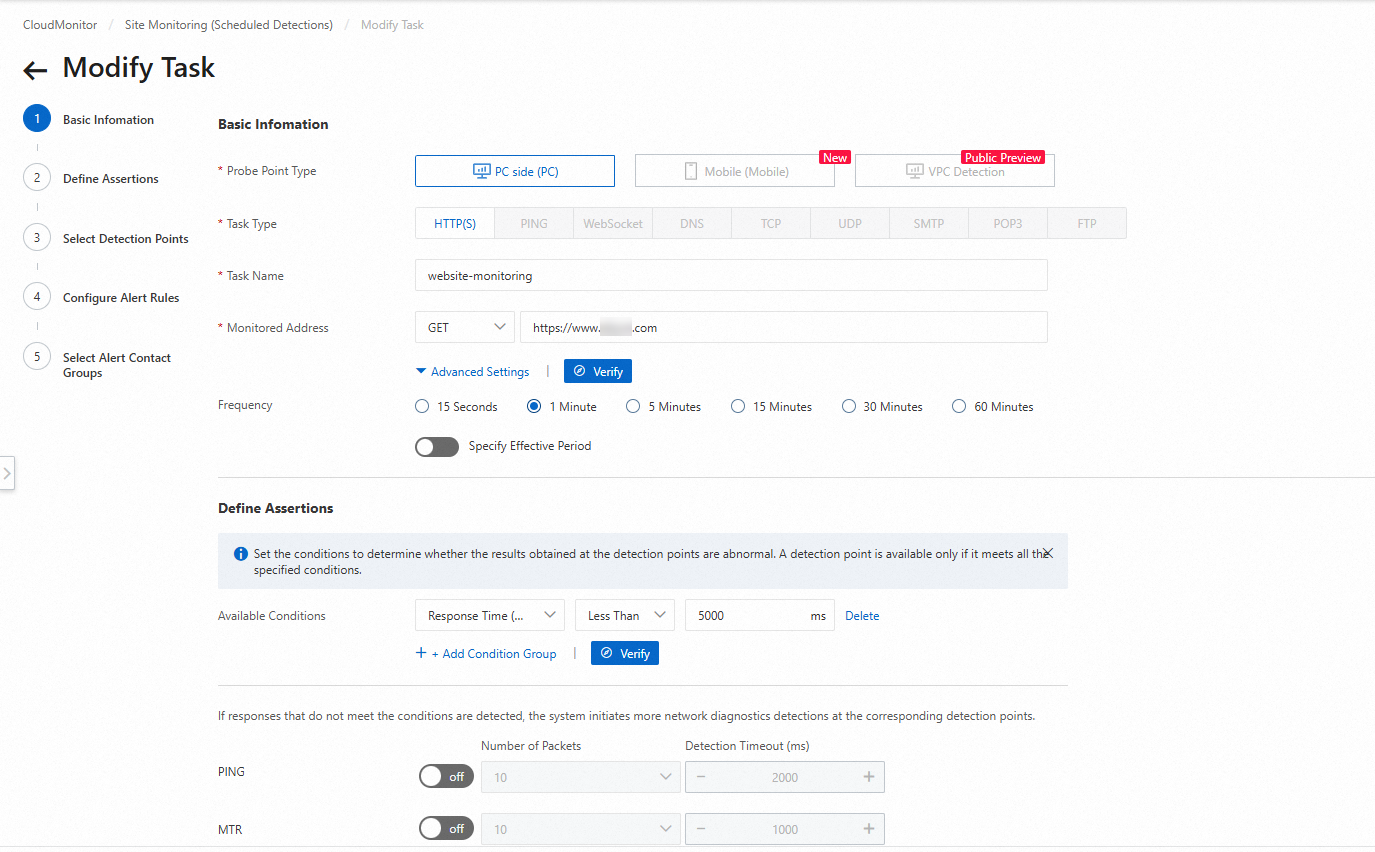Open the Less Than comparison dropdown

624,614
